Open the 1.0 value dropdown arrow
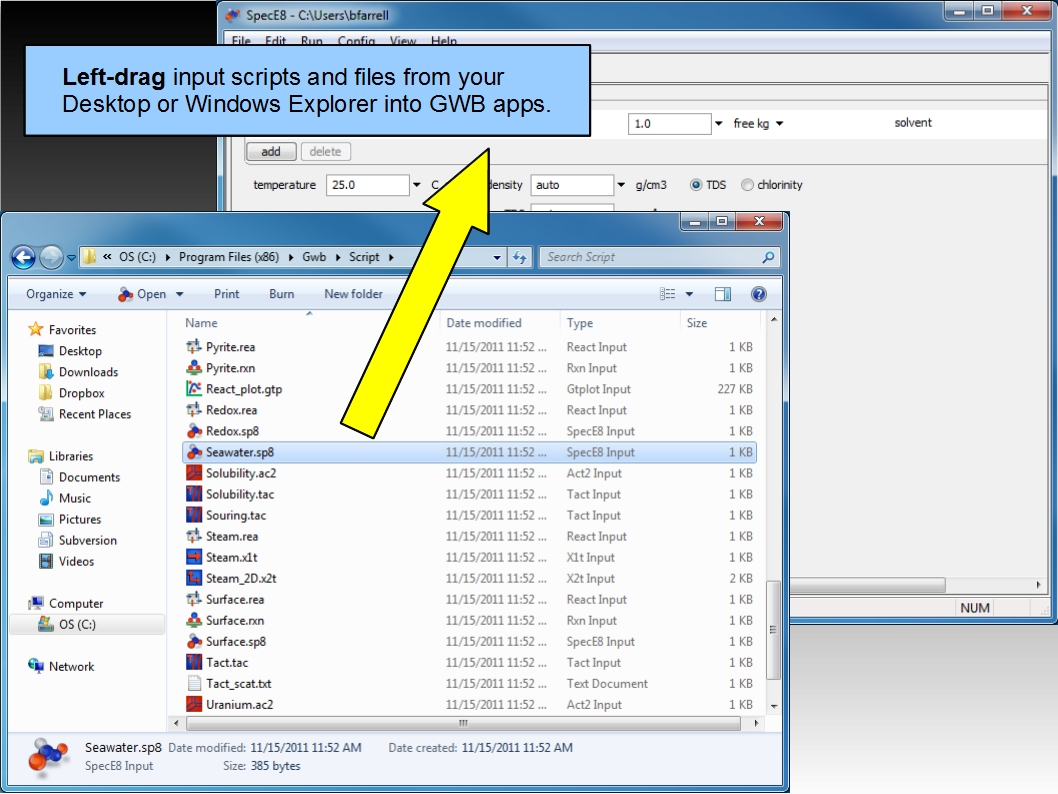The height and width of the screenshot is (794, 1058). [x=719, y=123]
